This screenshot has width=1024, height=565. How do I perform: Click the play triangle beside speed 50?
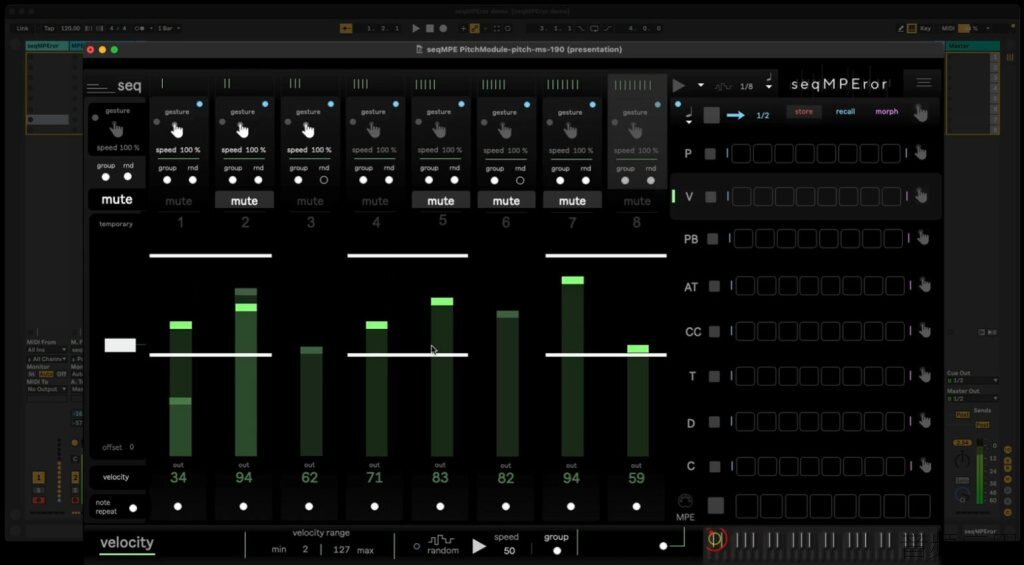pyautogui.click(x=479, y=546)
